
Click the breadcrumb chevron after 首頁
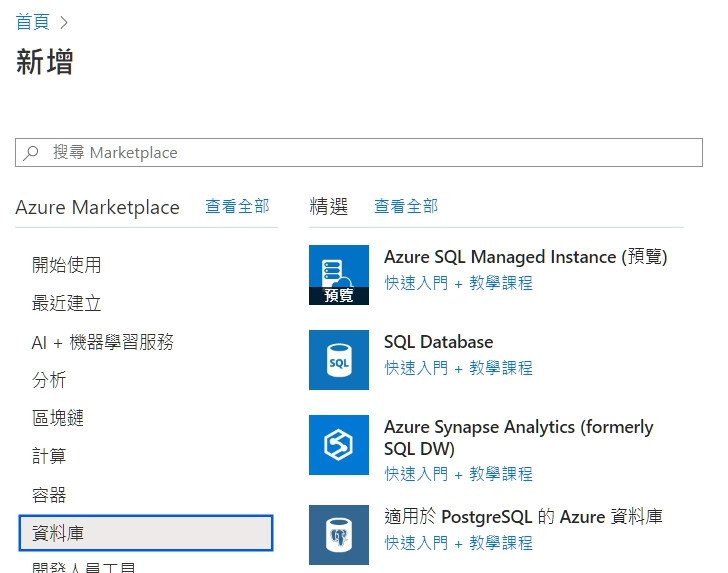pos(64,22)
